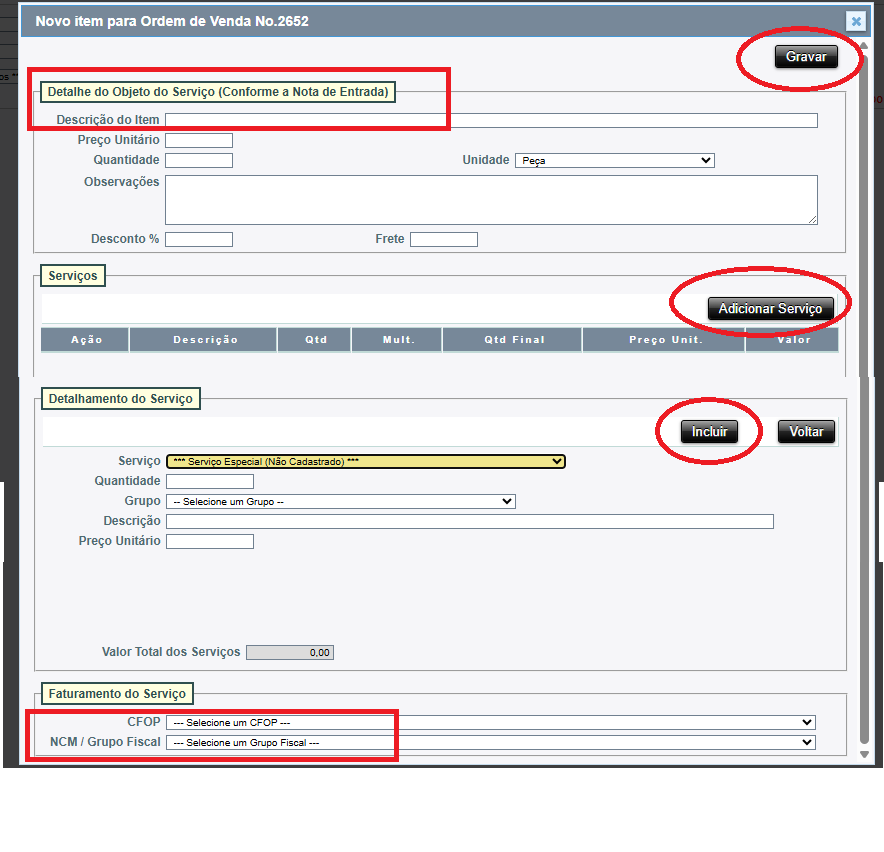
Task: Open the Unidade dropdown
Action: point(614,160)
